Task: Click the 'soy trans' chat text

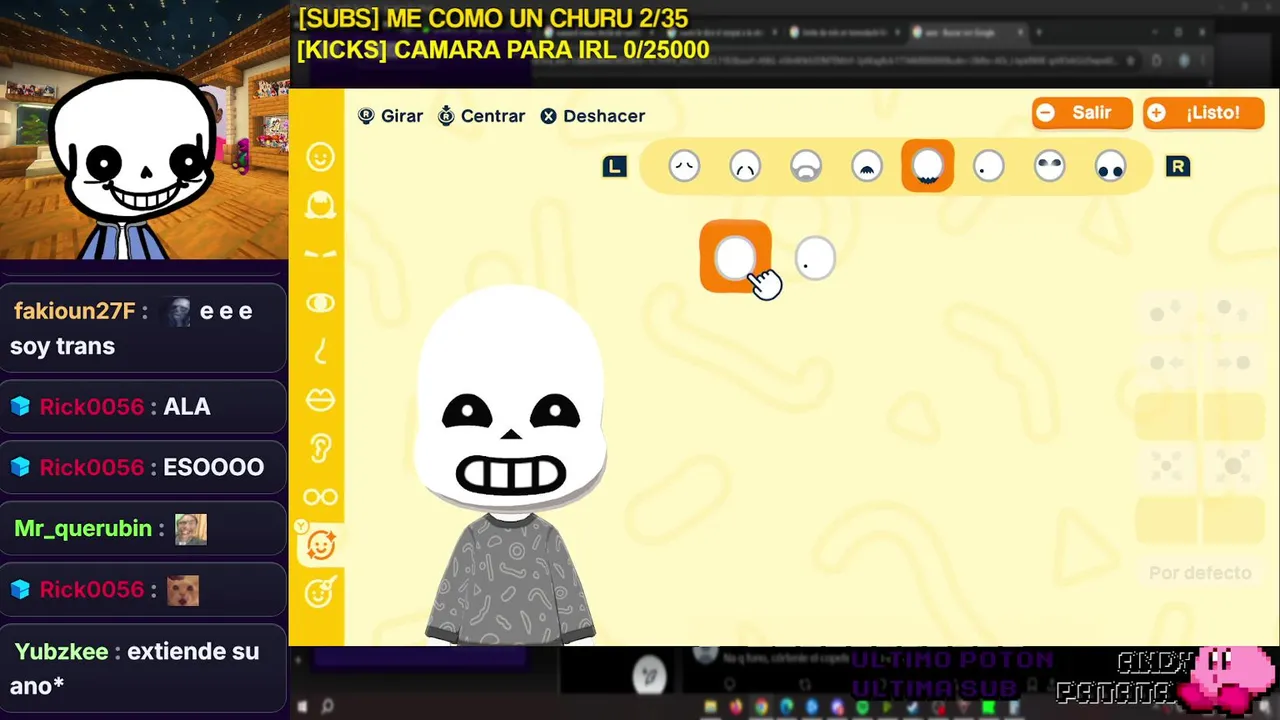Action: tap(62, 346)
